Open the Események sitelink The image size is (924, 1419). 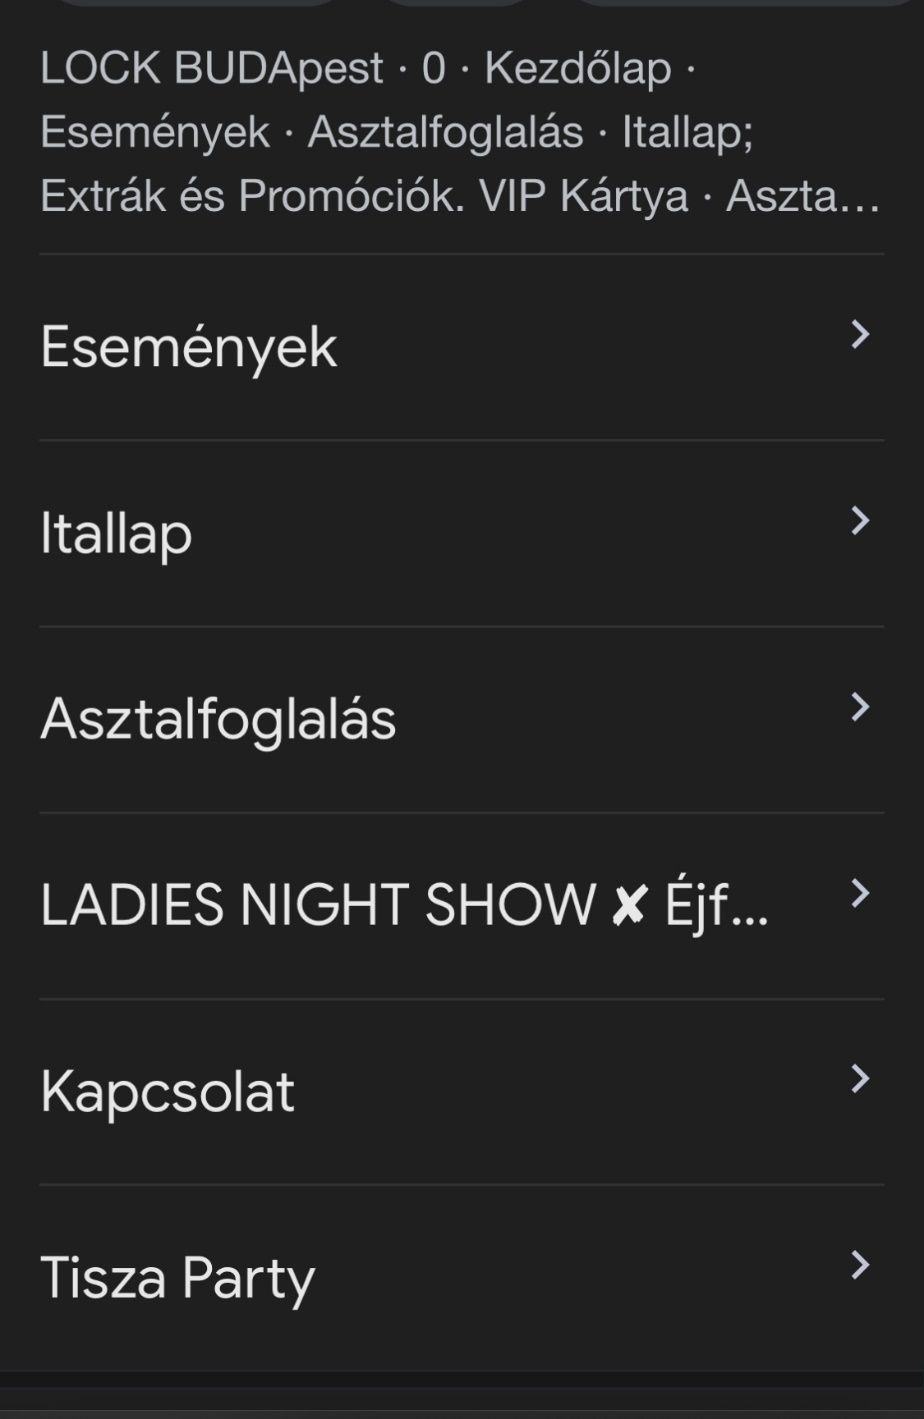189,347
